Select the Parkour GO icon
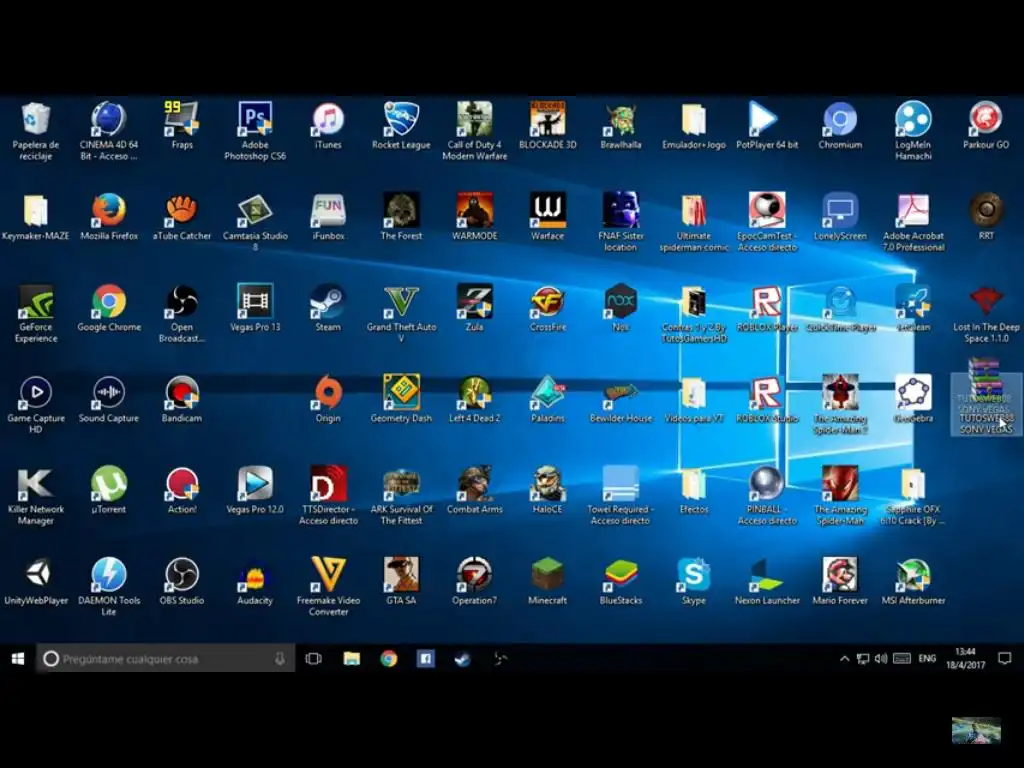Image resolution: width=1024 pixels, height=768 pixels. [986, 119]
